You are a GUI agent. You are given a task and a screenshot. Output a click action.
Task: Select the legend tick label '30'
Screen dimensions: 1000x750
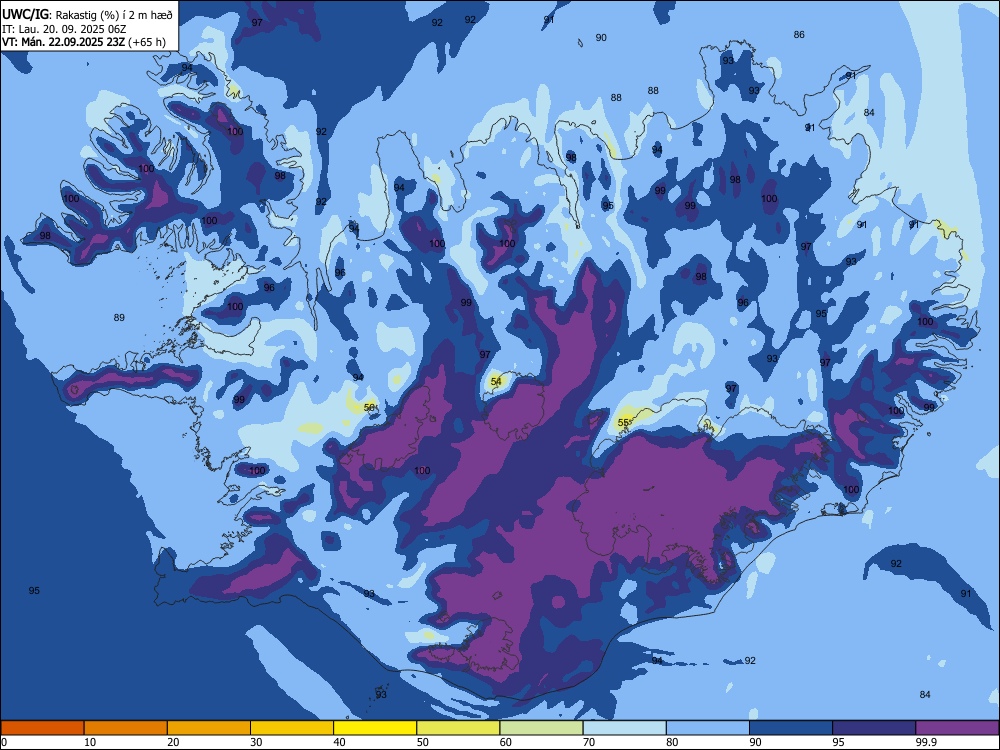256,742
